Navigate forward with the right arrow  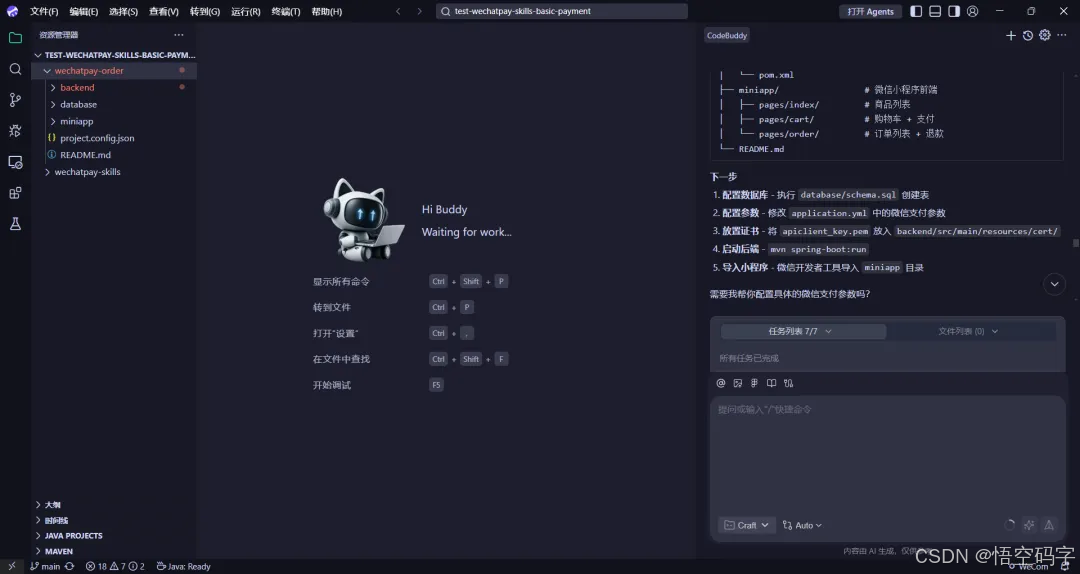(x=419, y=11)
